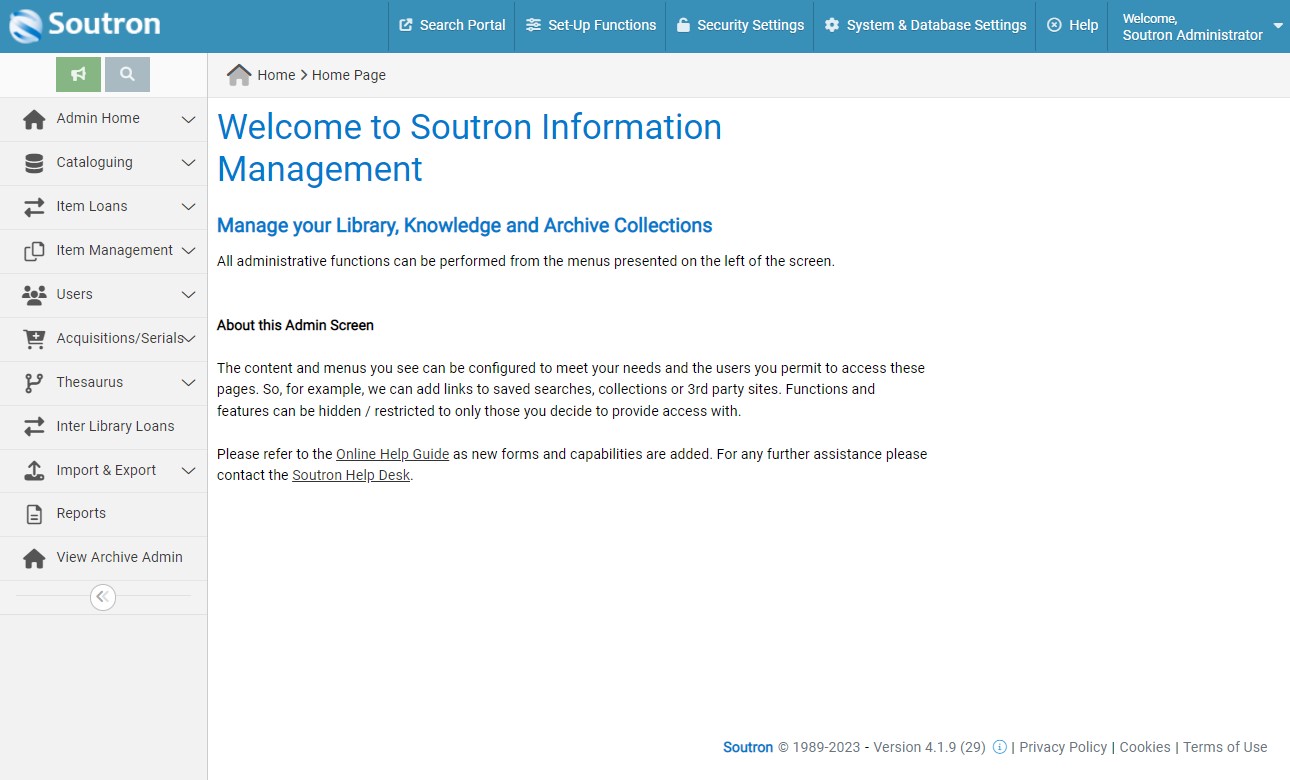This screenshot has width=1290, height=780.
Task: Open the Online Help Guide link
Action: (392, 454)
